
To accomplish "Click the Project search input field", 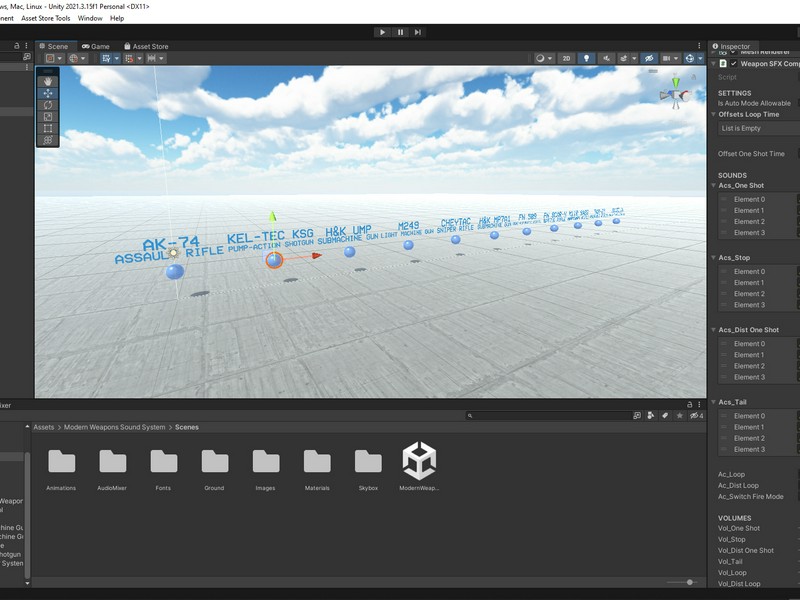I will pyautogui.click(x=548, y=416).
